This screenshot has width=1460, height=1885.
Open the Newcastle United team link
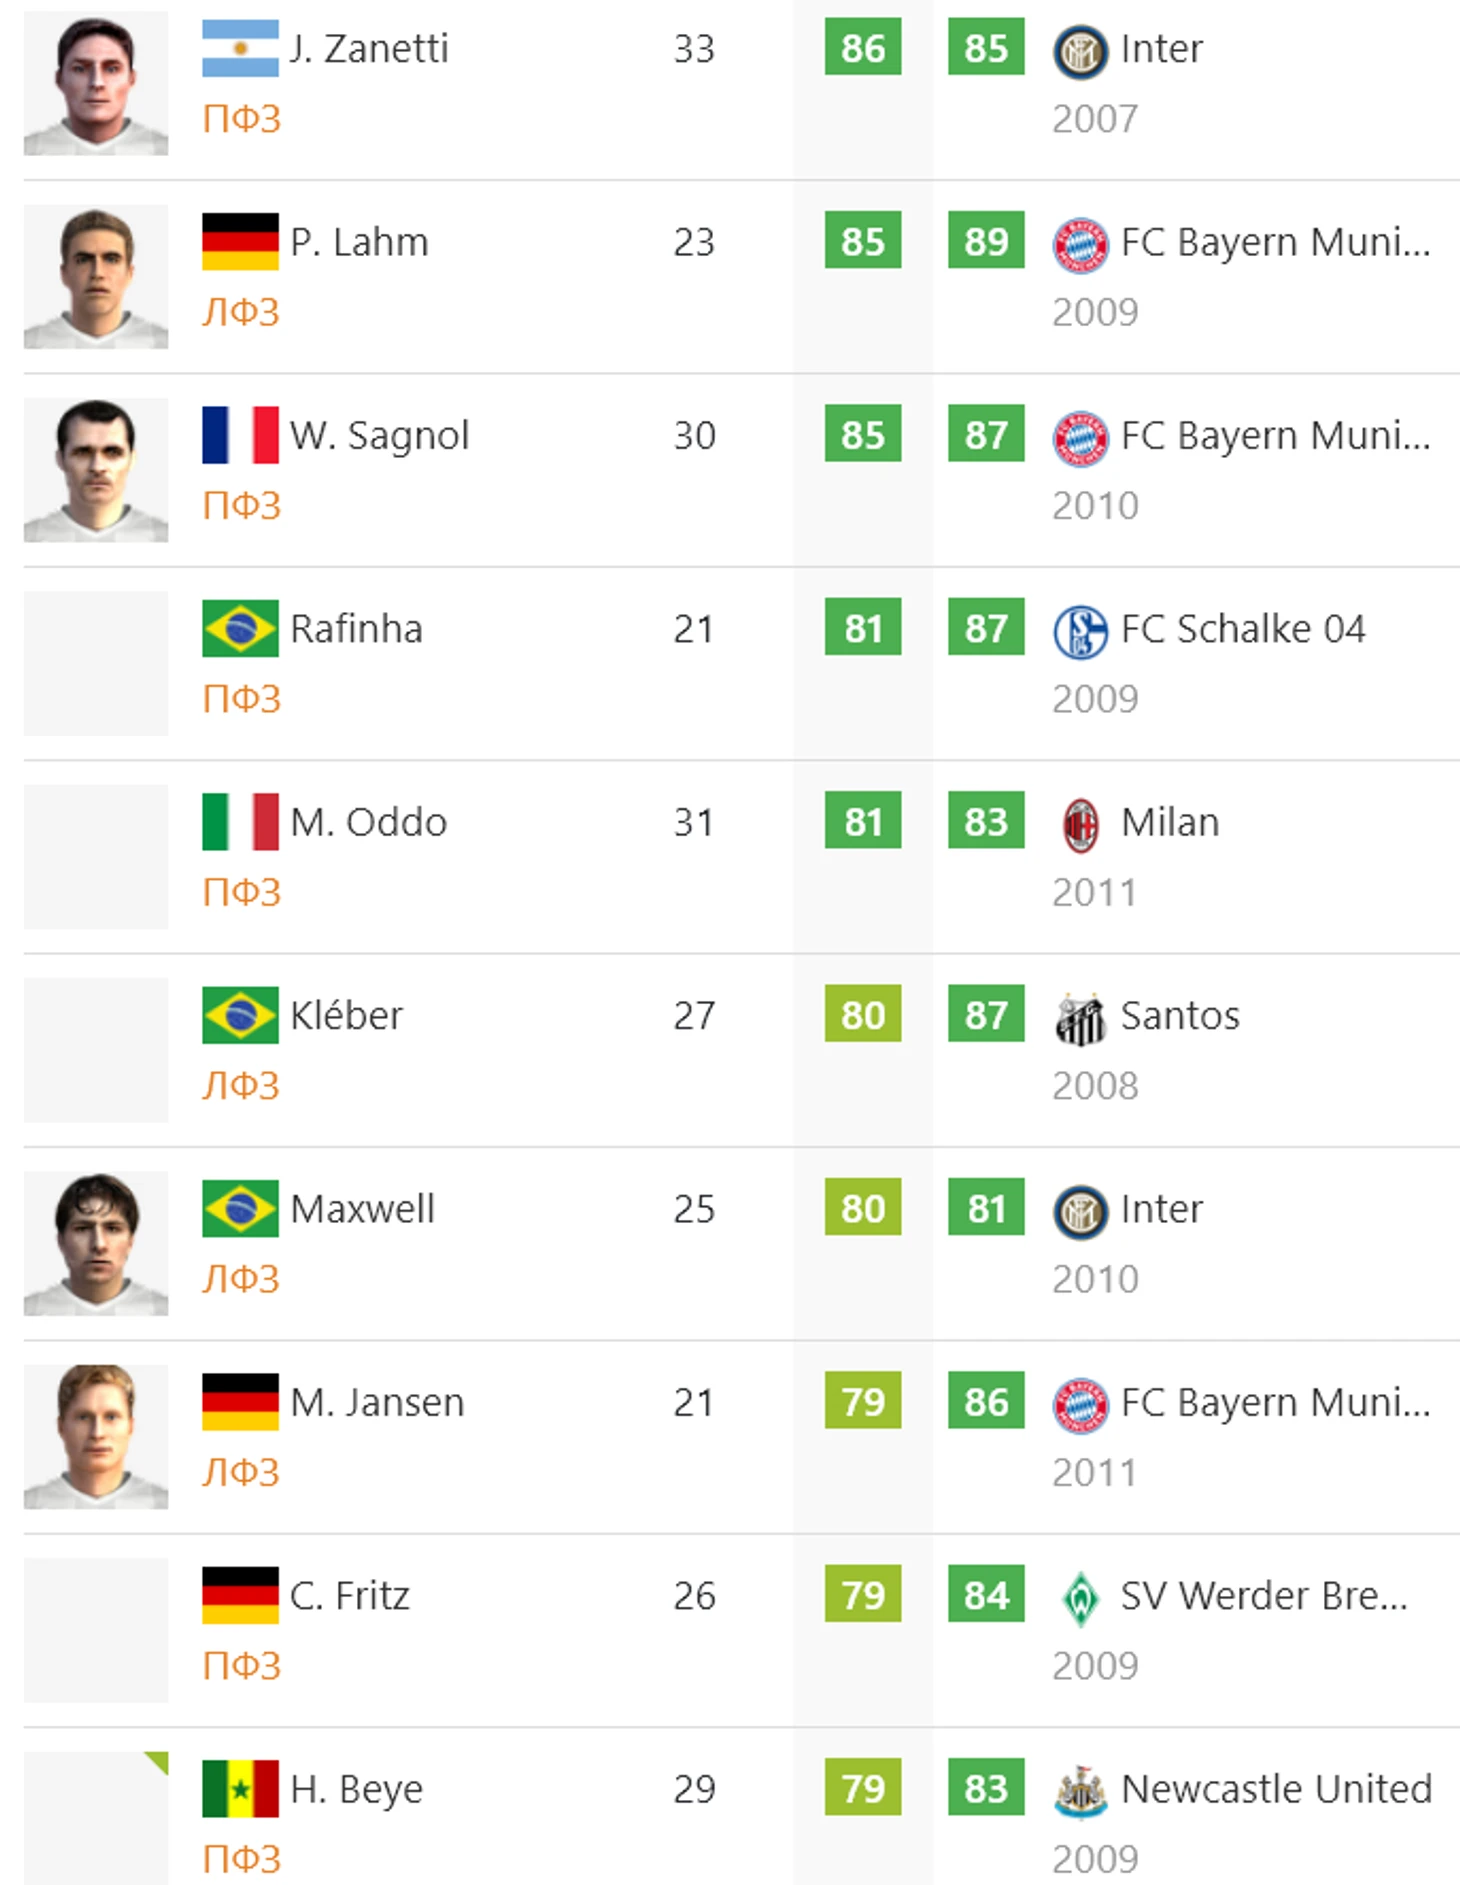point(1276,1788)
